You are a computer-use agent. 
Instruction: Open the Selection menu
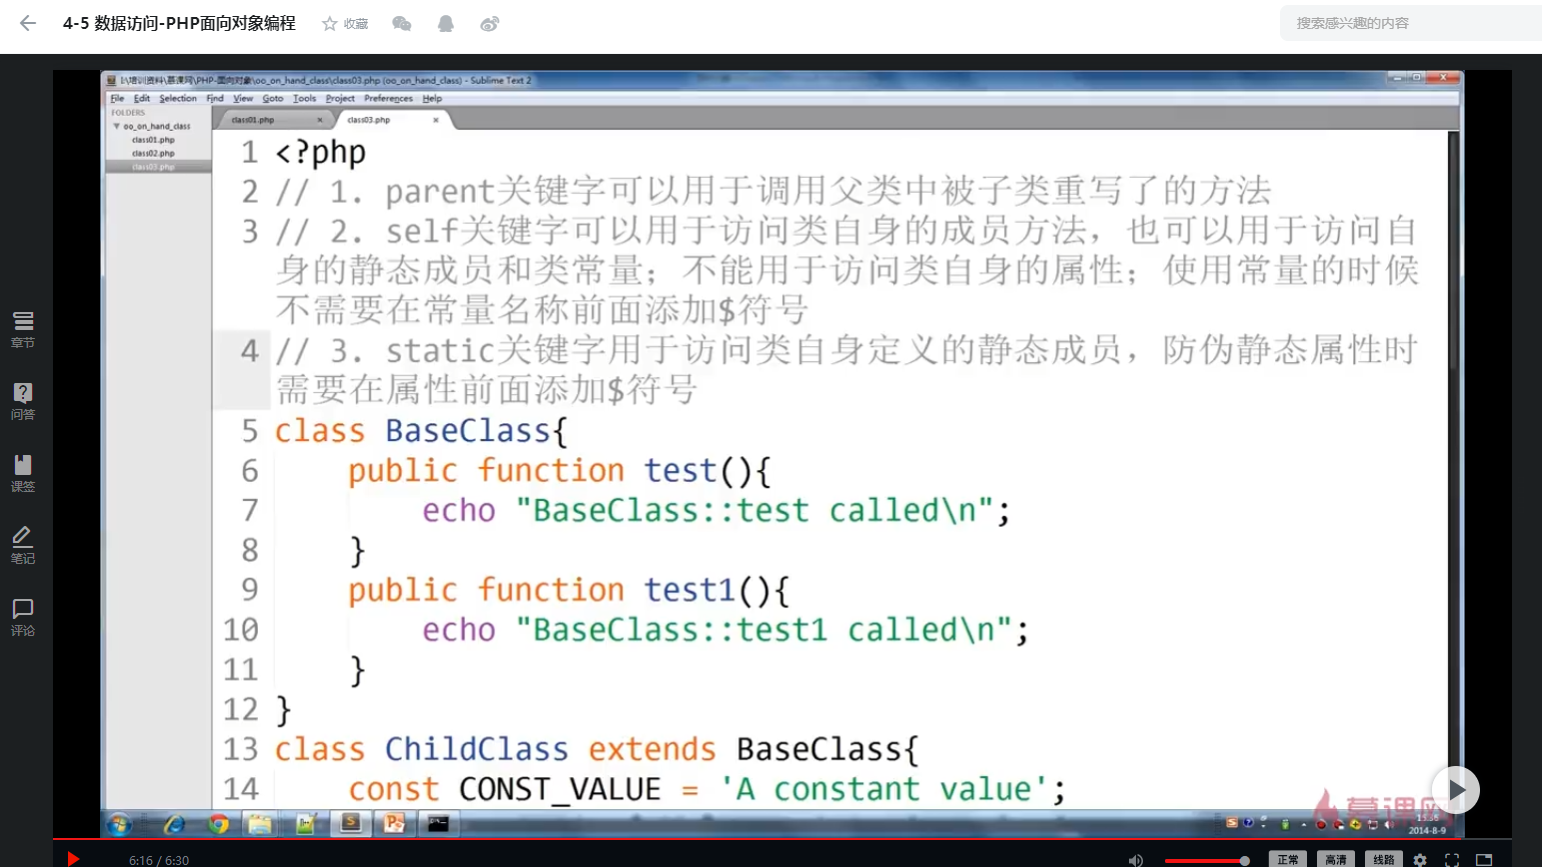178,98
